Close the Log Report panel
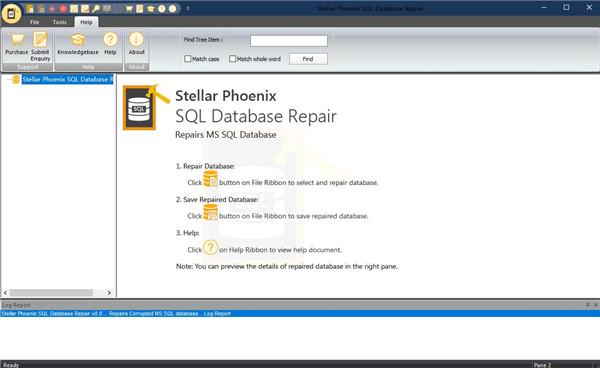Viewport: 600px width, 368px height. coord(595,305)
